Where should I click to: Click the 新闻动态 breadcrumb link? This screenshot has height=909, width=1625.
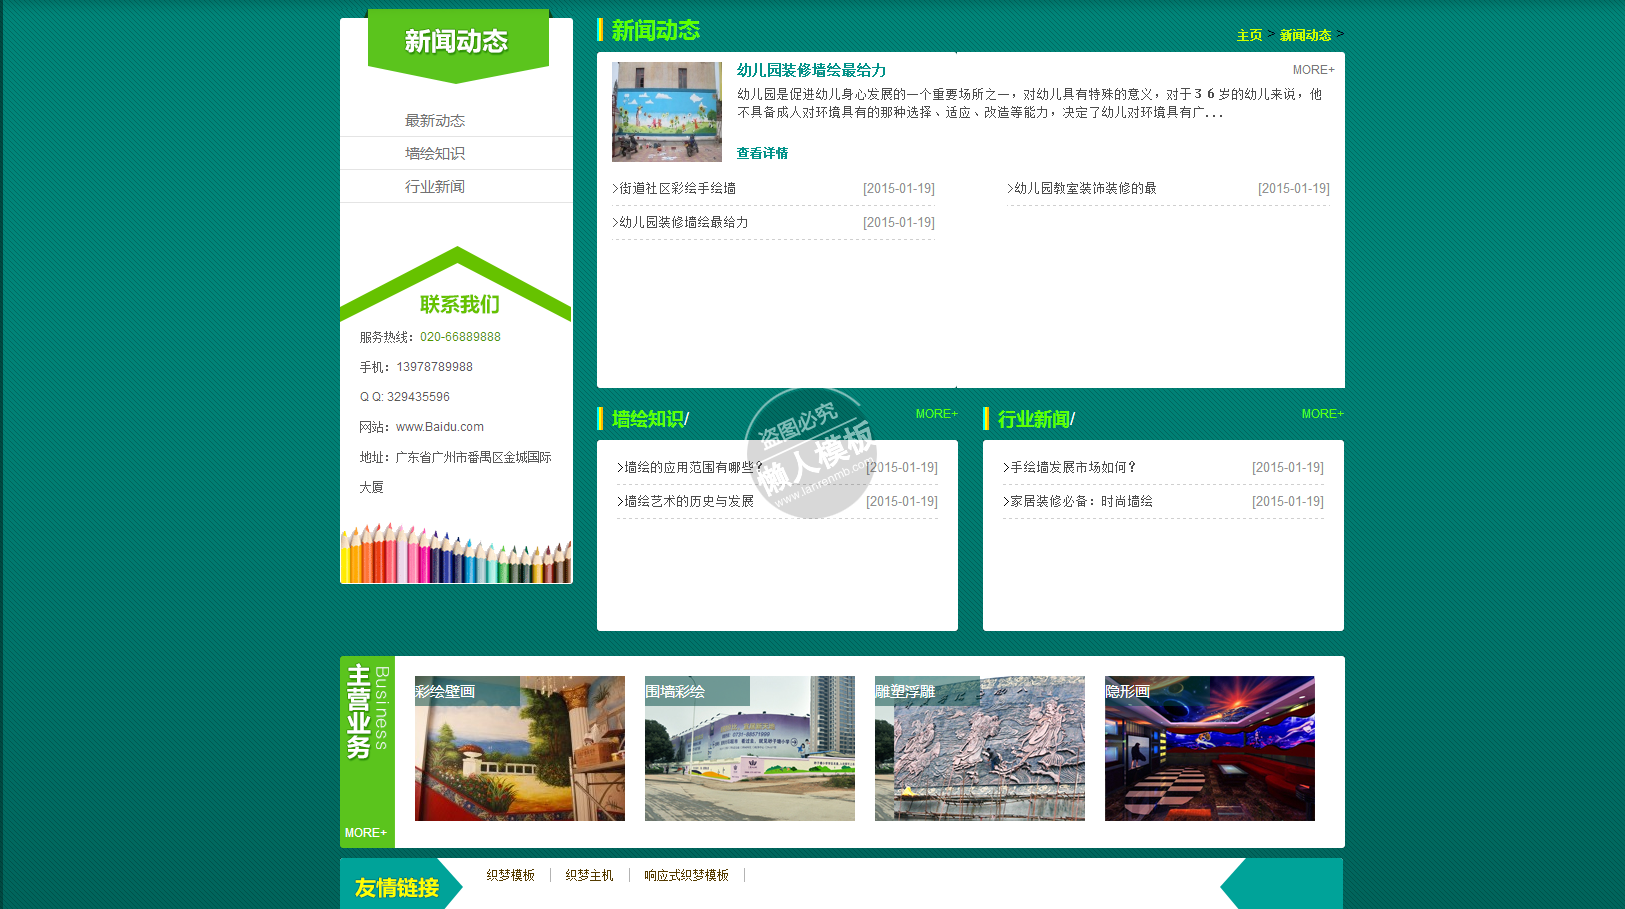coord(1305,35)
